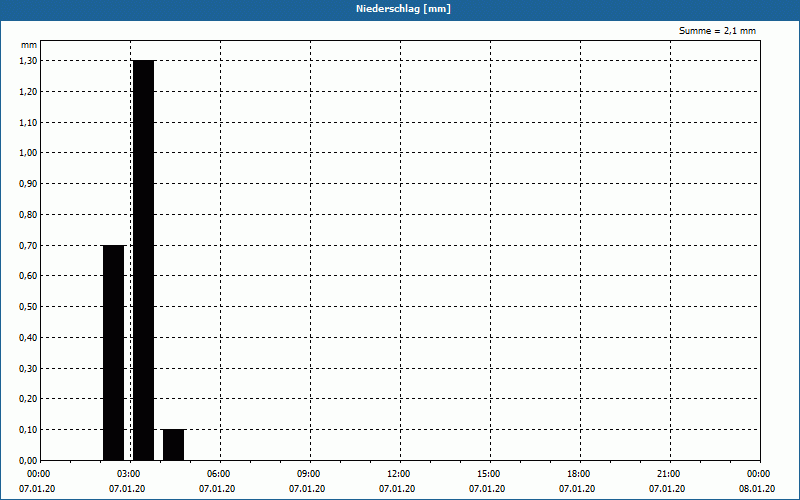800x500 pixels.
Task: Click the 0,70 y-axis value
Action: click(x=28, y=245)
